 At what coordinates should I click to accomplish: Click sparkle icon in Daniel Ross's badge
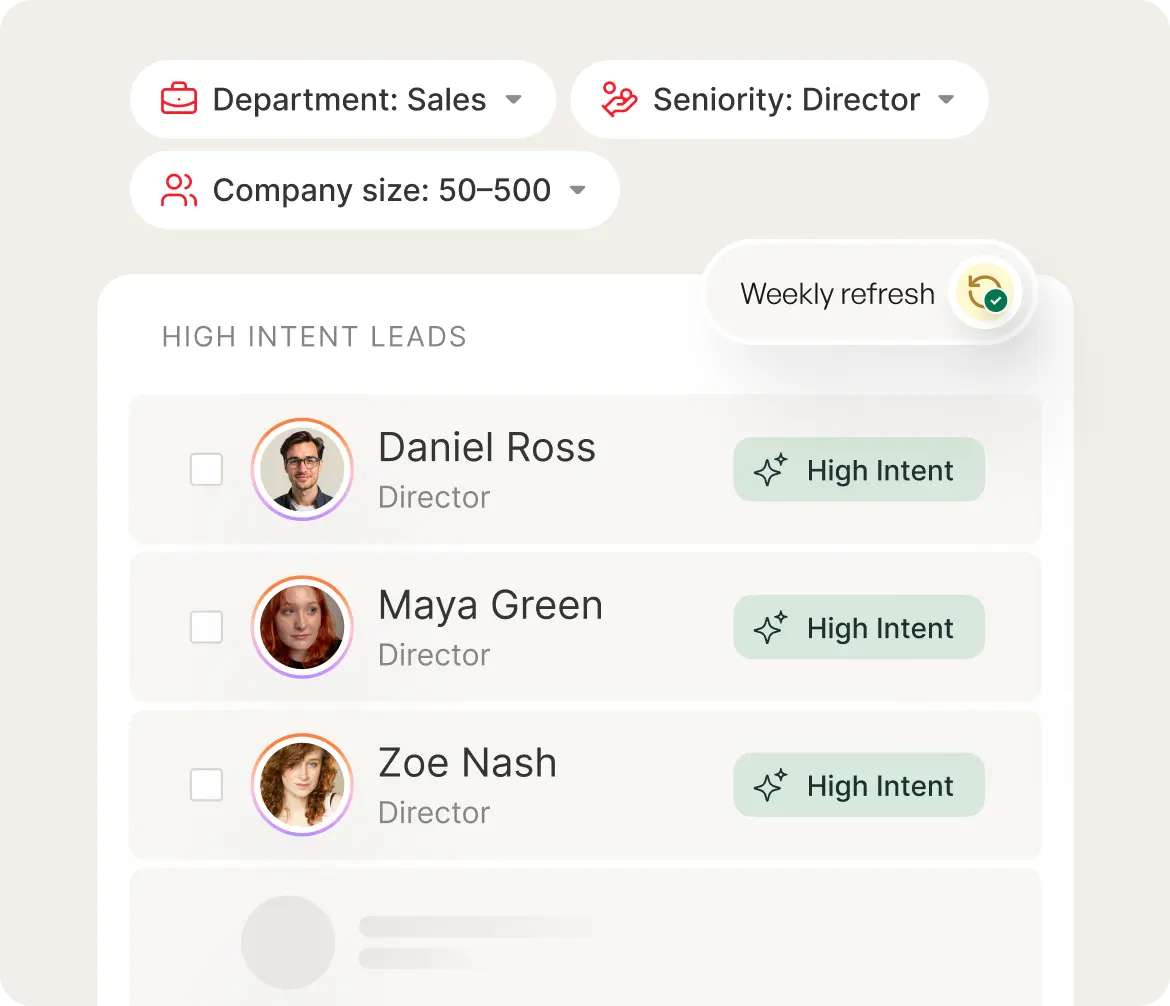coord(770,470)
